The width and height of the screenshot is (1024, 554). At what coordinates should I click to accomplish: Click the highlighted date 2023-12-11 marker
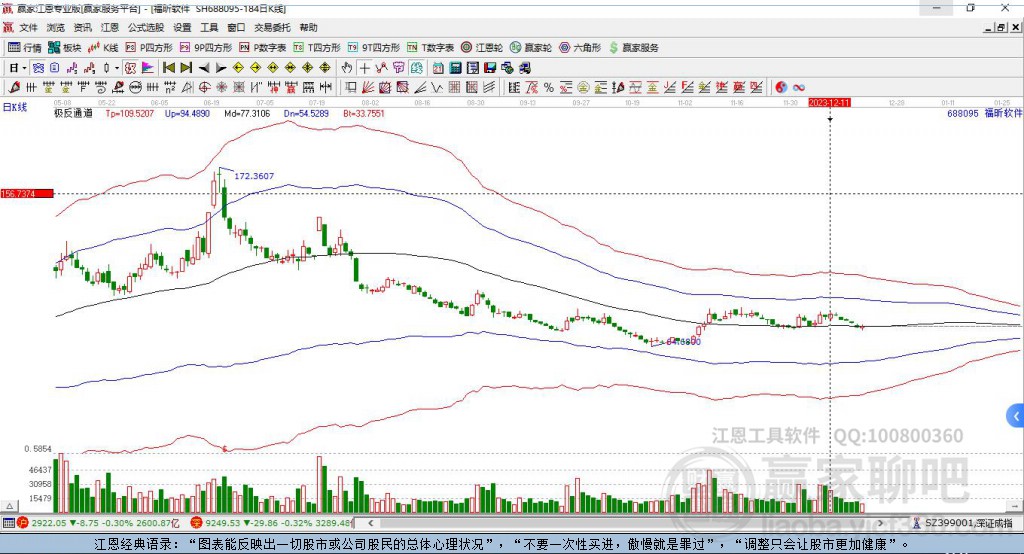coord(829,103)
